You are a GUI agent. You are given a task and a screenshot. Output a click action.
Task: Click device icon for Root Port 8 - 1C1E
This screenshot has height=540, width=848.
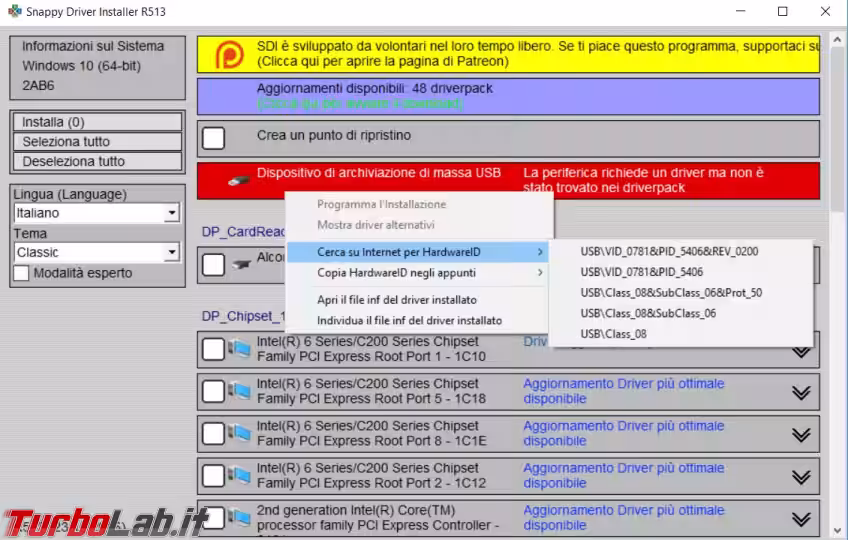tap(239, 433)
